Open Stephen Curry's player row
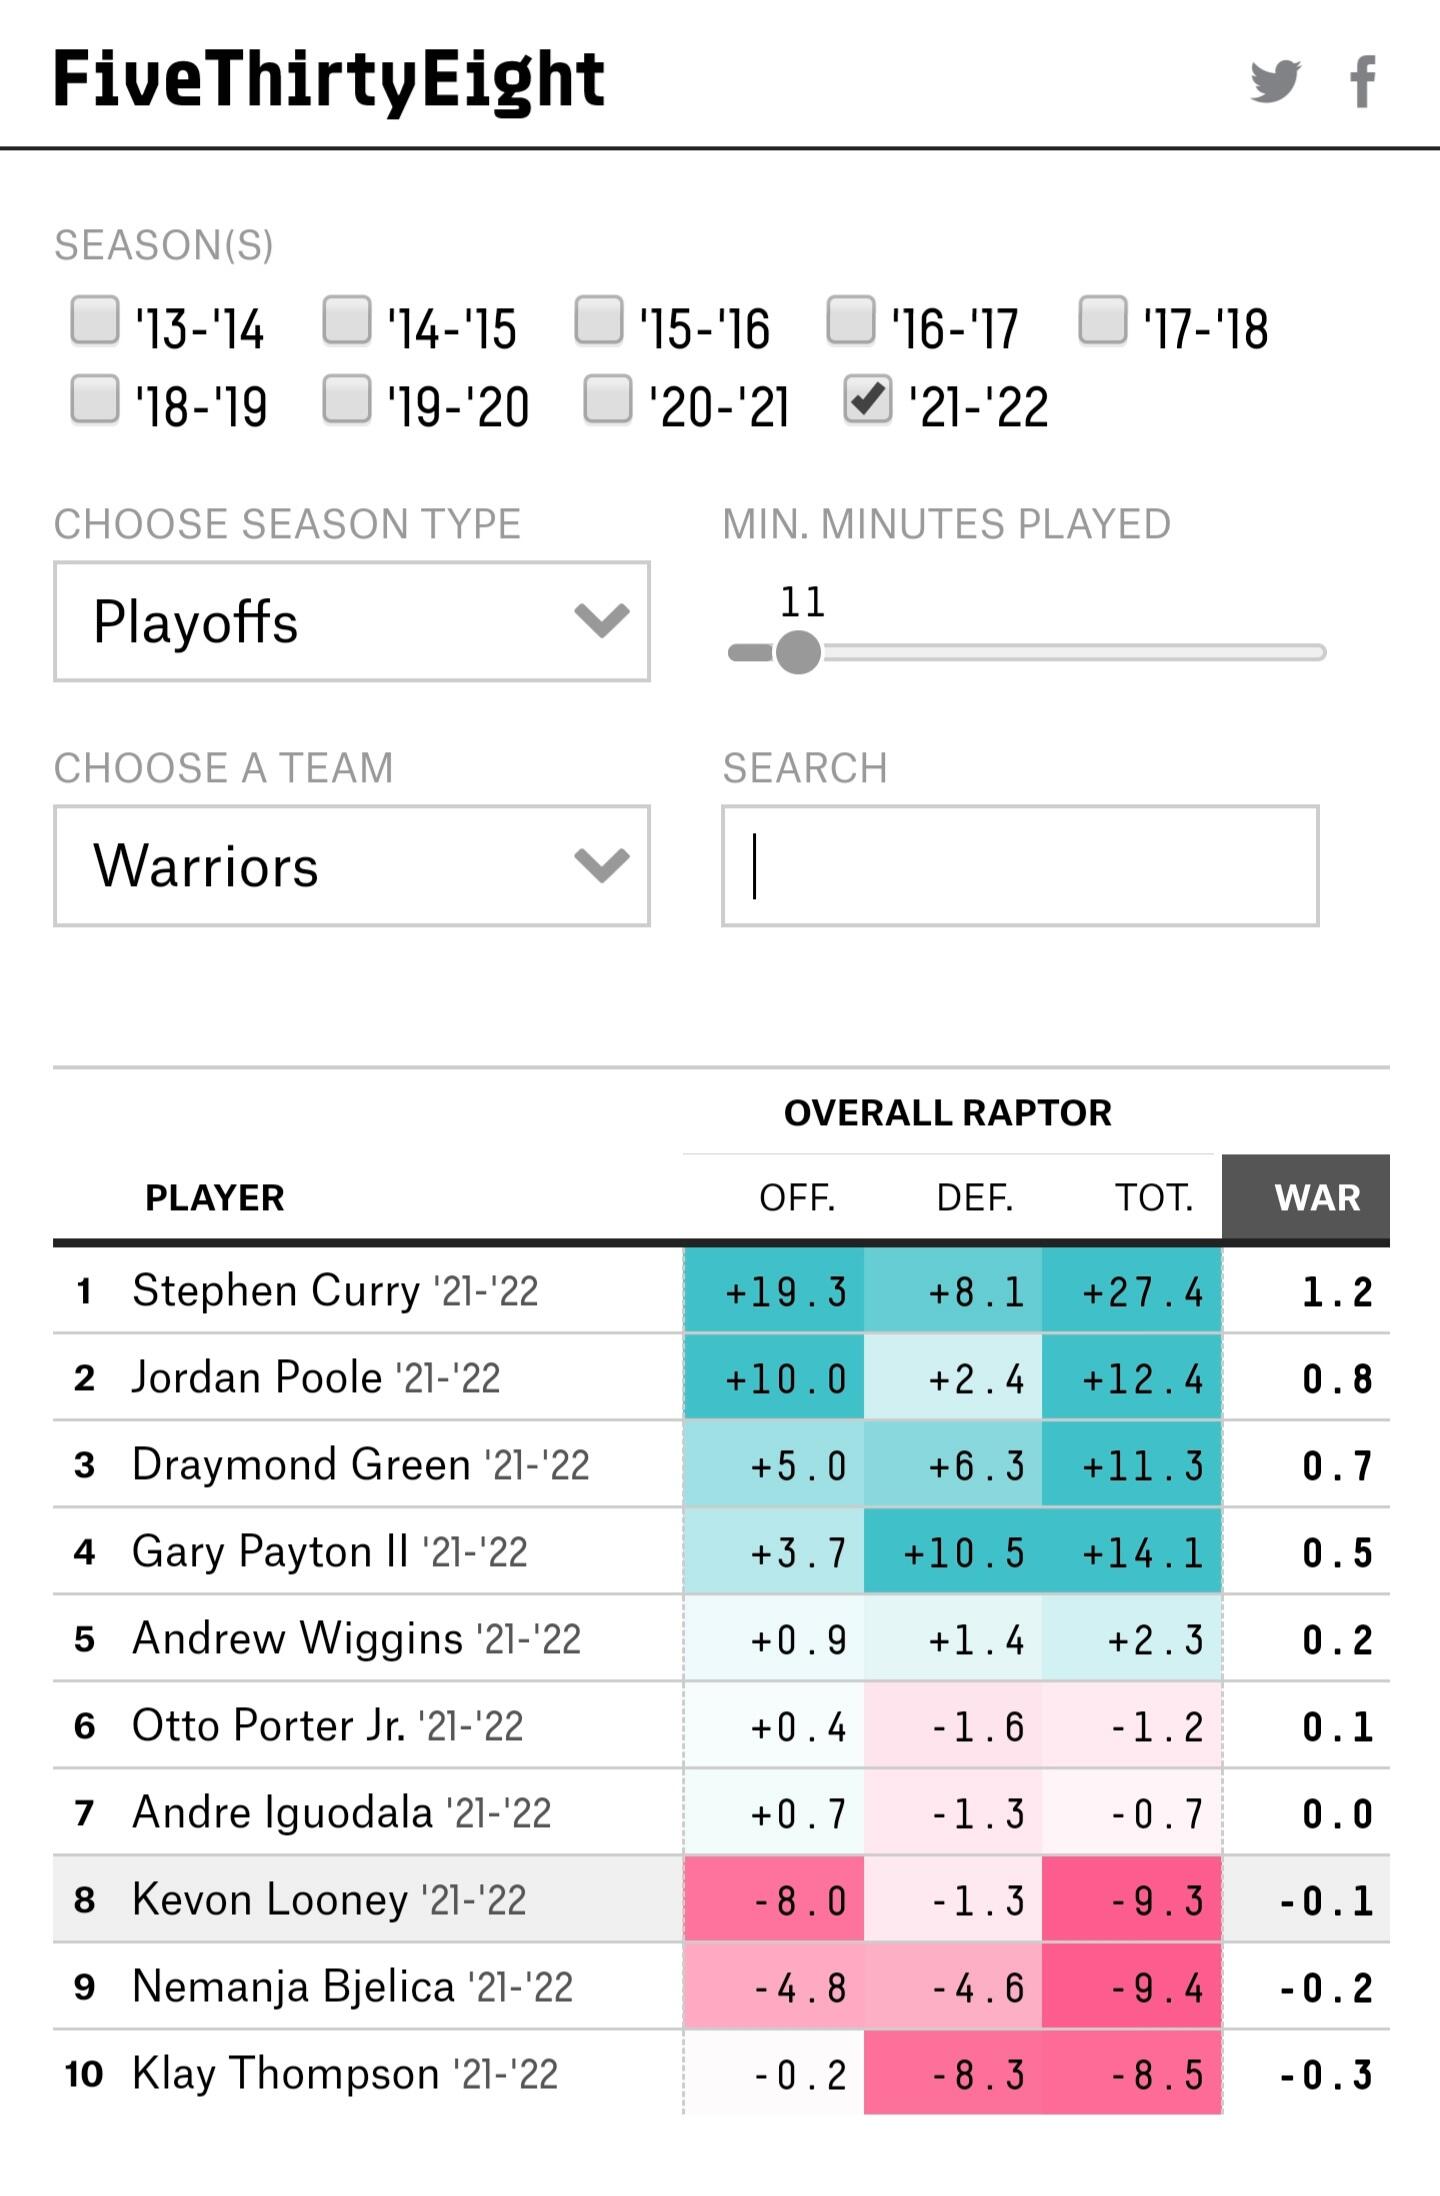Image resolution: width=1440 pixels, height=2196 pixels. point(275,1291)
